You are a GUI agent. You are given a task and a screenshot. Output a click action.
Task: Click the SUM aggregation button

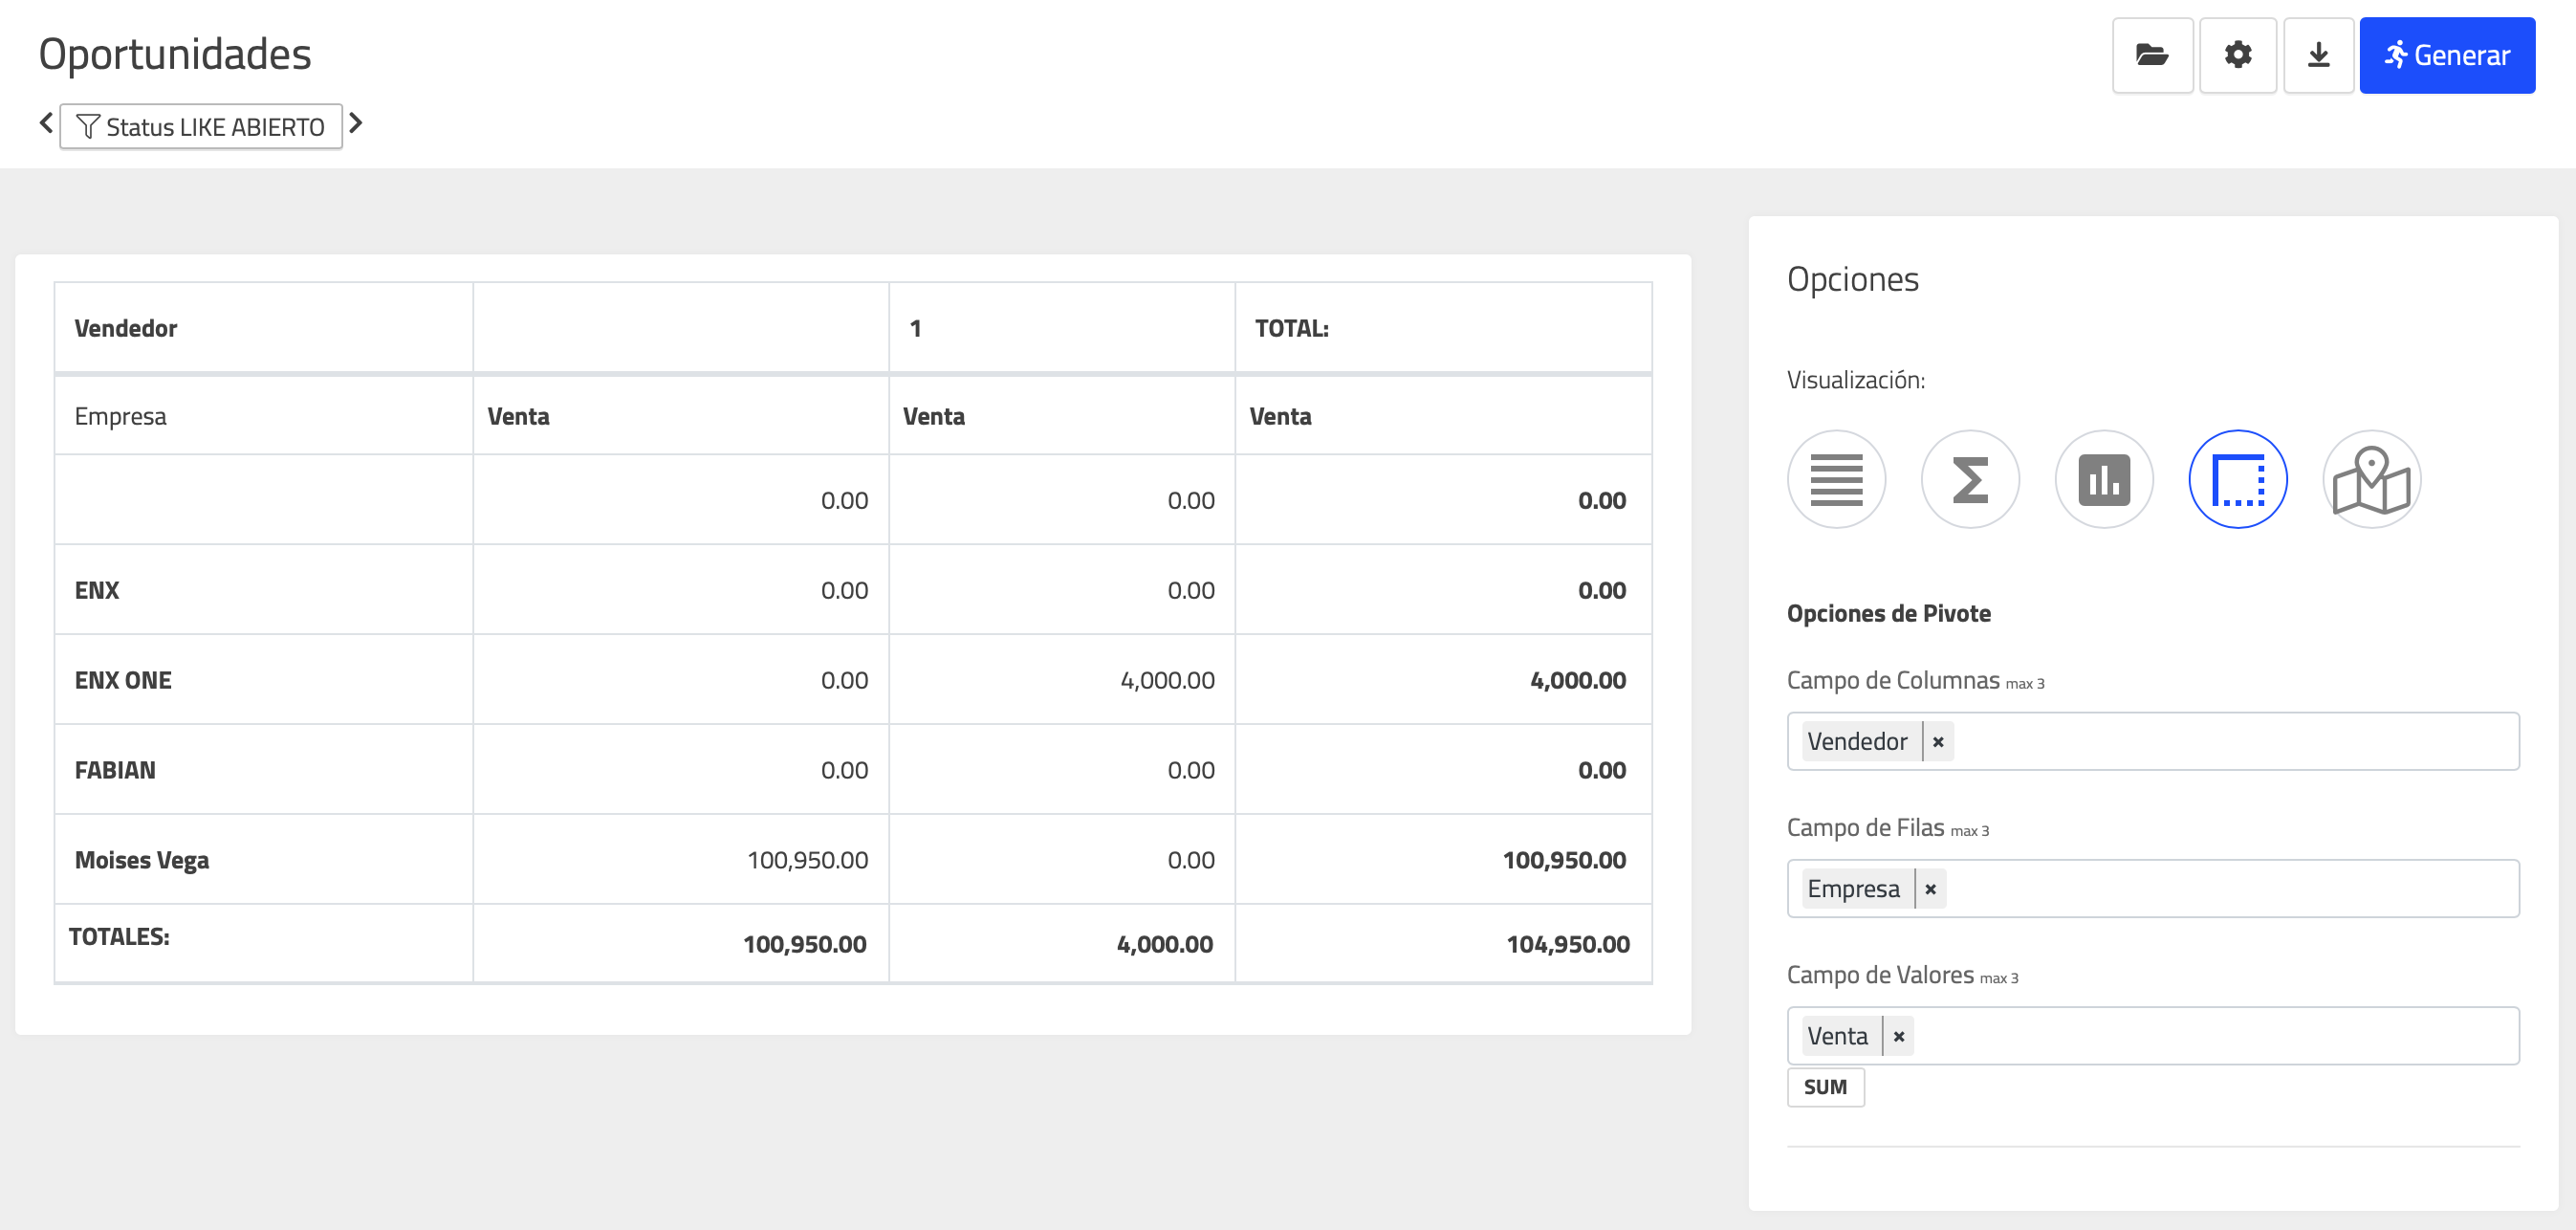click(1825, 1087)
